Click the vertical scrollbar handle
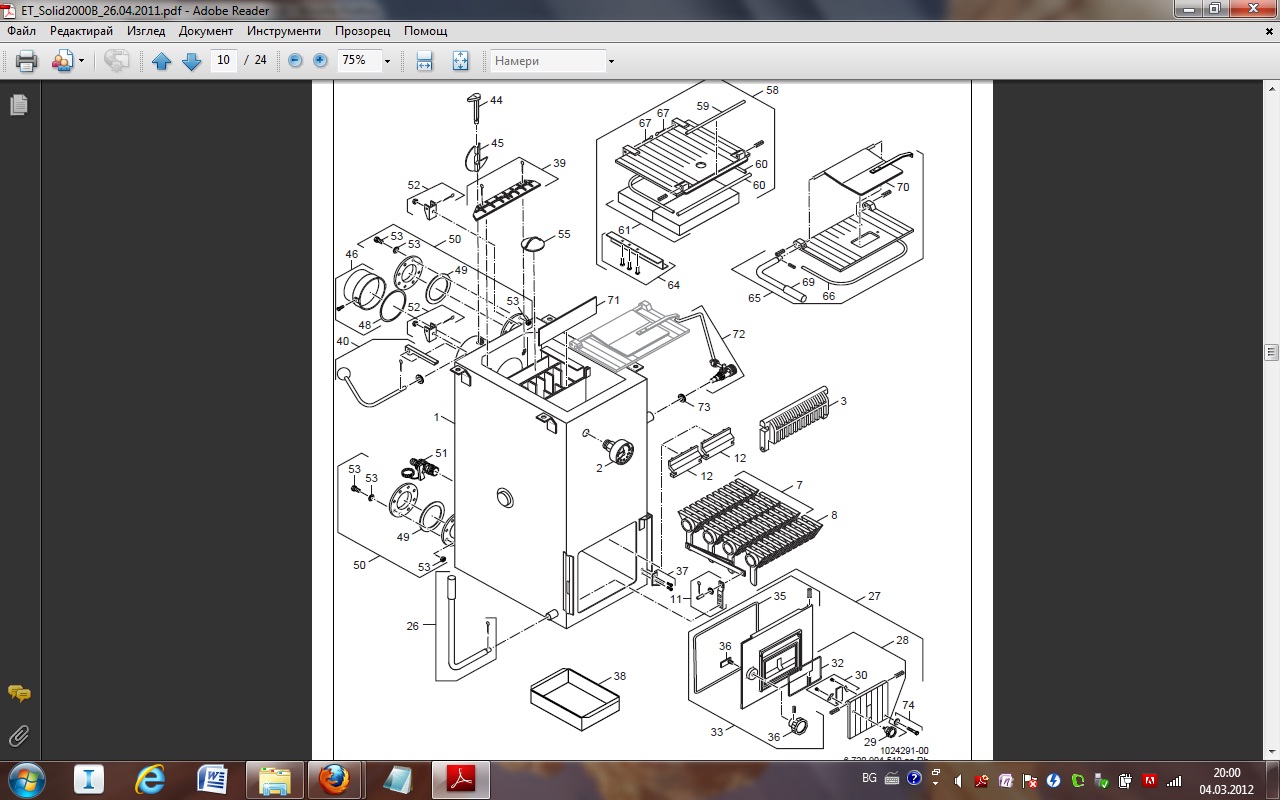The height and width of the screenshot is (800, 1280). pyautogui.click(x=1271, y=352)
